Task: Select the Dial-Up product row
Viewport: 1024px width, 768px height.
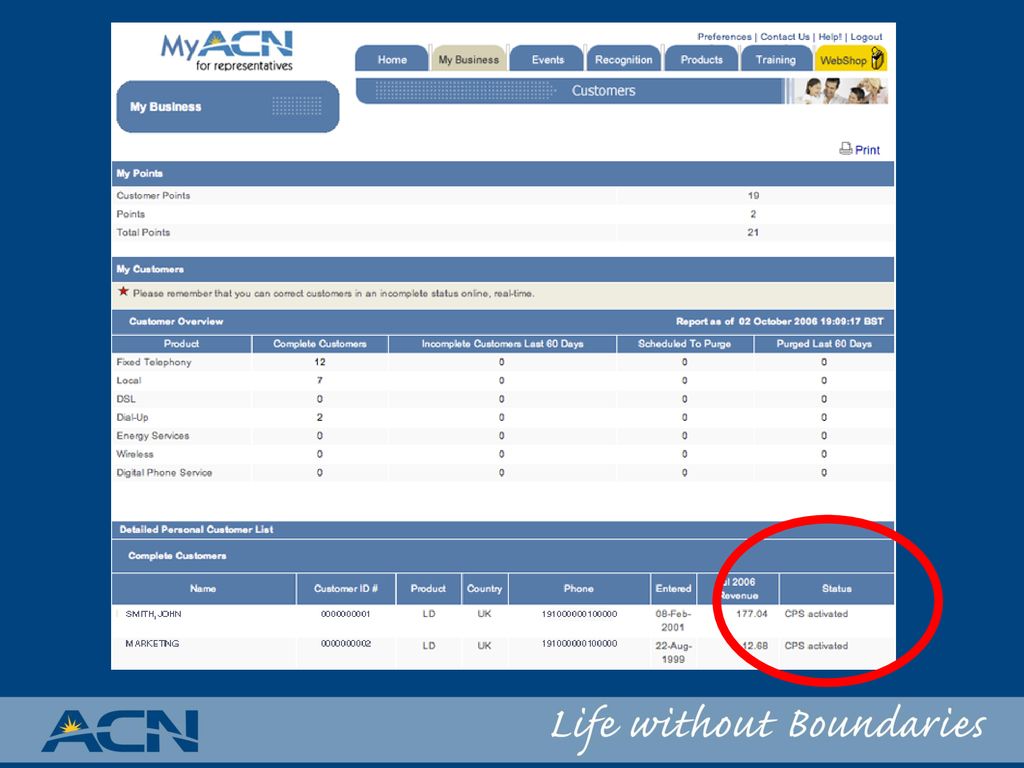Action: (x=503, y=417)
